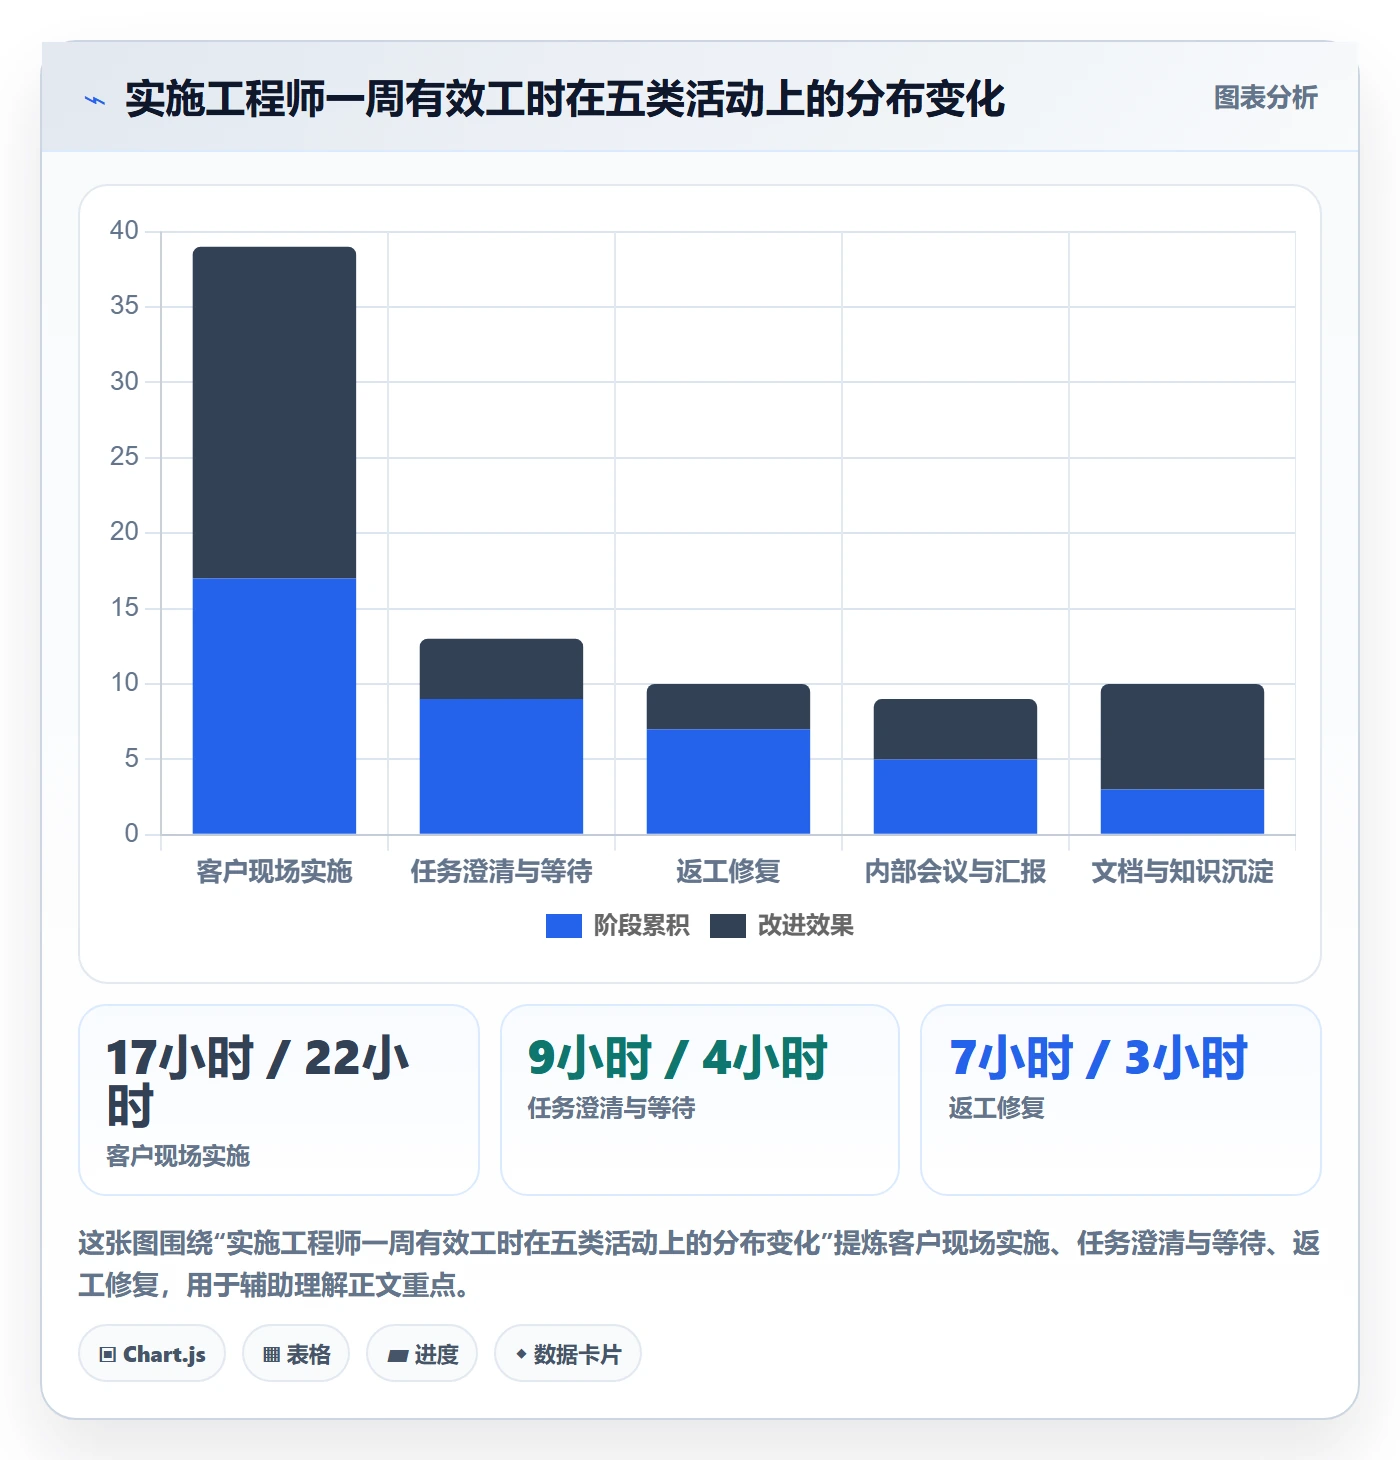Click the green 9小时 / 4小时 stat value
This screenshot has width=1400, height=1460.
678,1058
